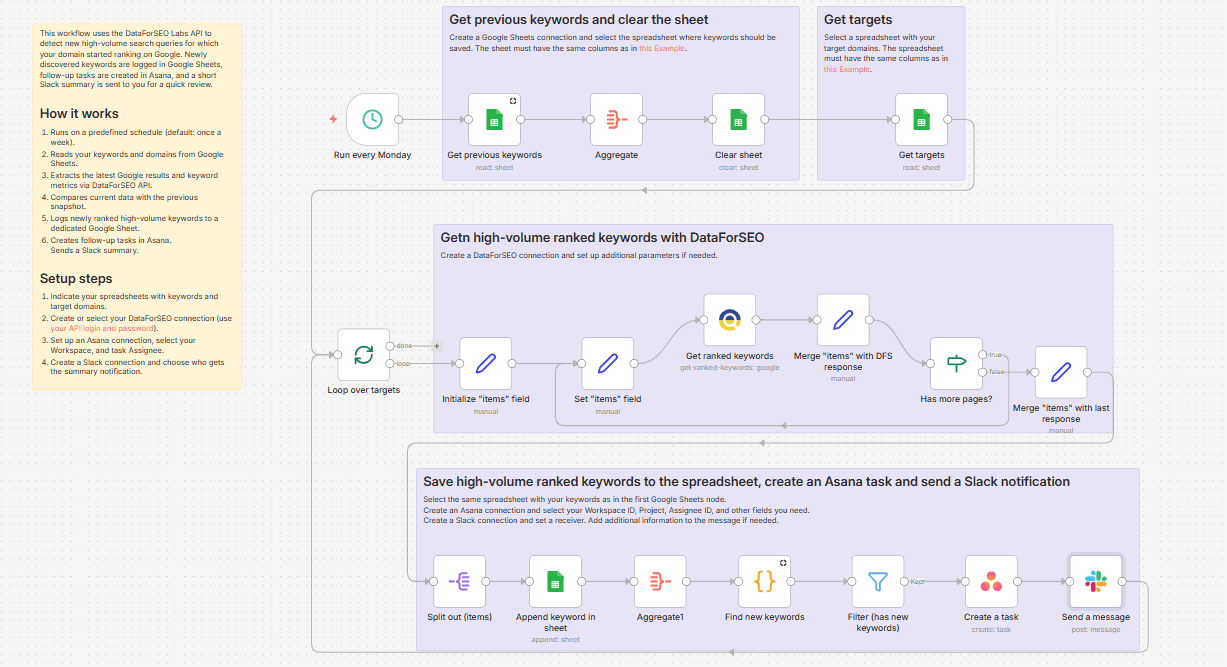The width and height of the screenshot is (1227, 667).
Task: Select the Filter (has new keywords) node
Action: [877, 581]
